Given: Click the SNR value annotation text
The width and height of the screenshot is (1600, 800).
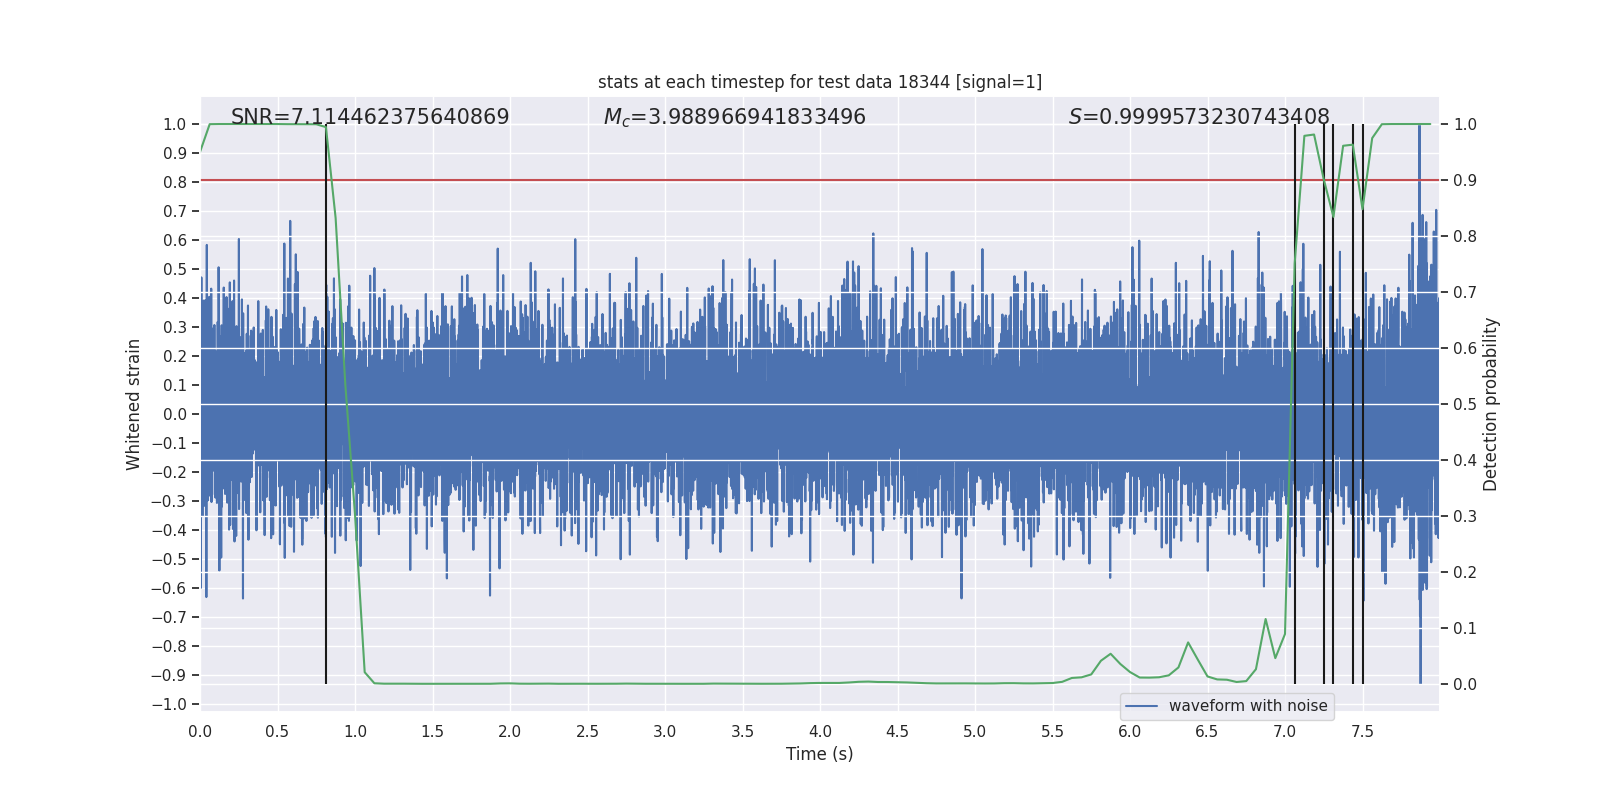Looking at the screenshot, I should (370, 117).
